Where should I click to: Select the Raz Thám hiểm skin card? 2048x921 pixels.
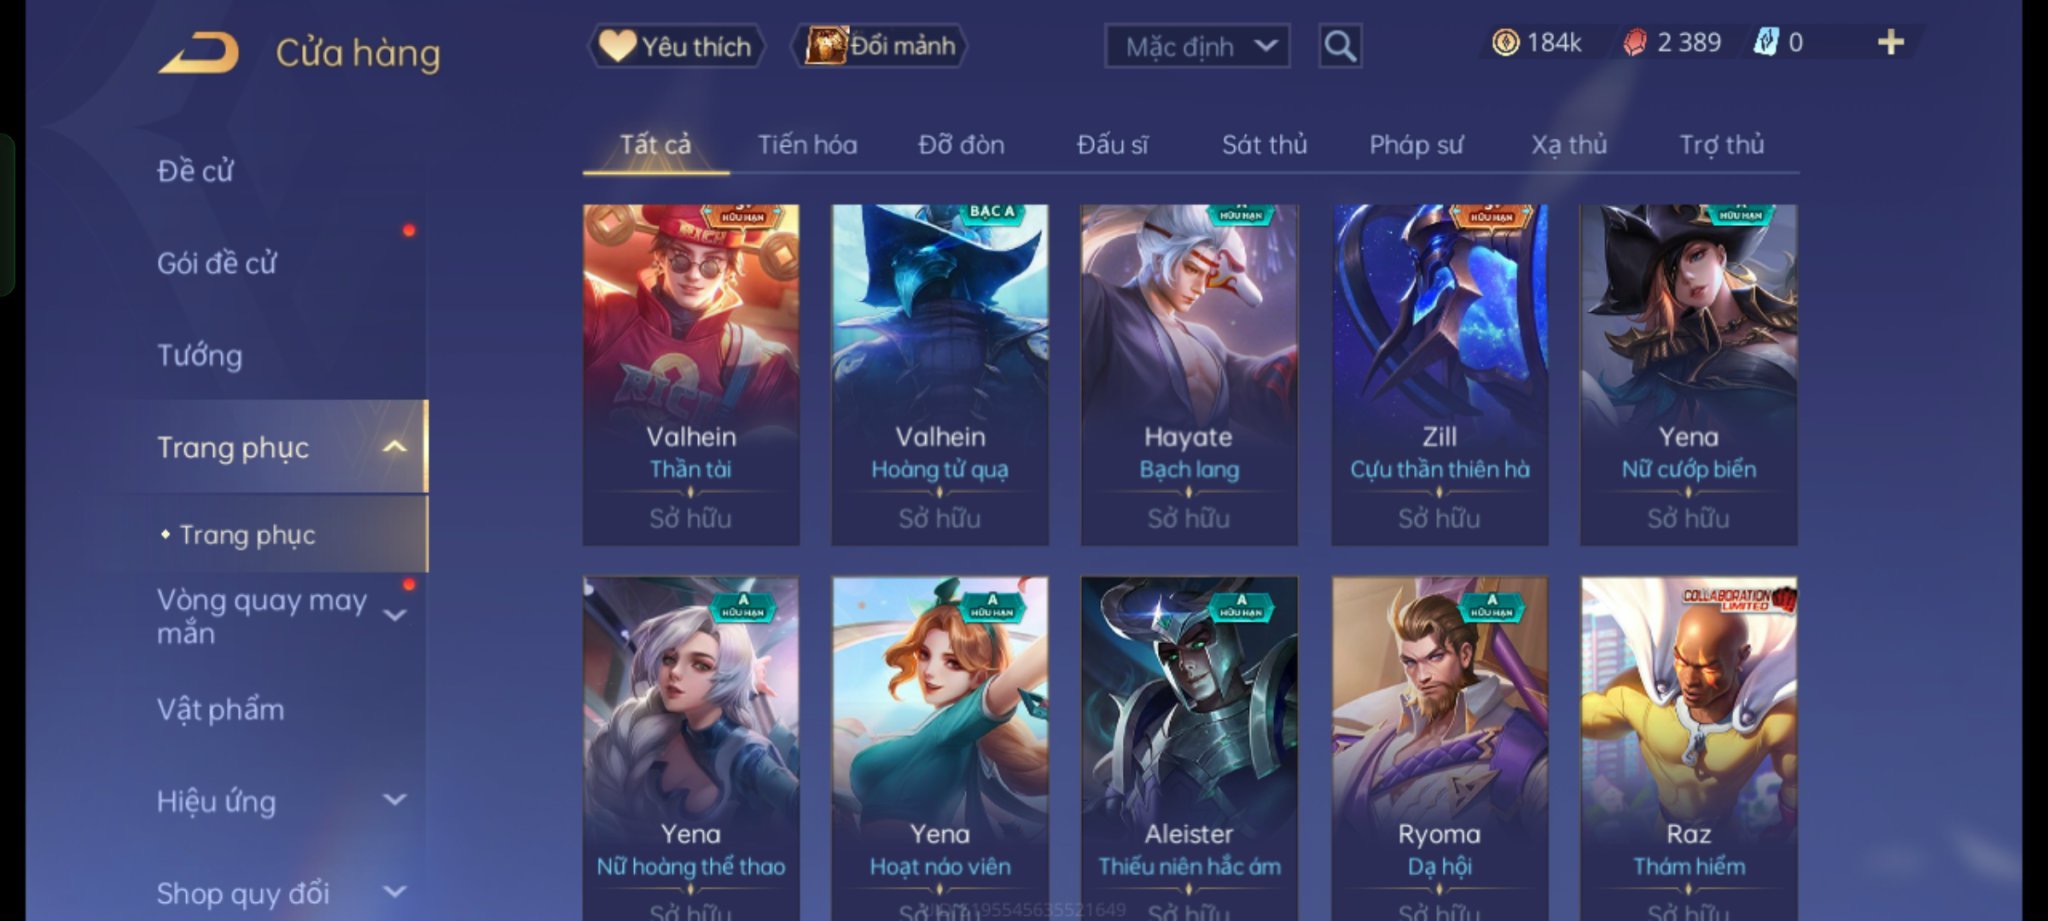pyautogui.click(x=1688, y=748)
